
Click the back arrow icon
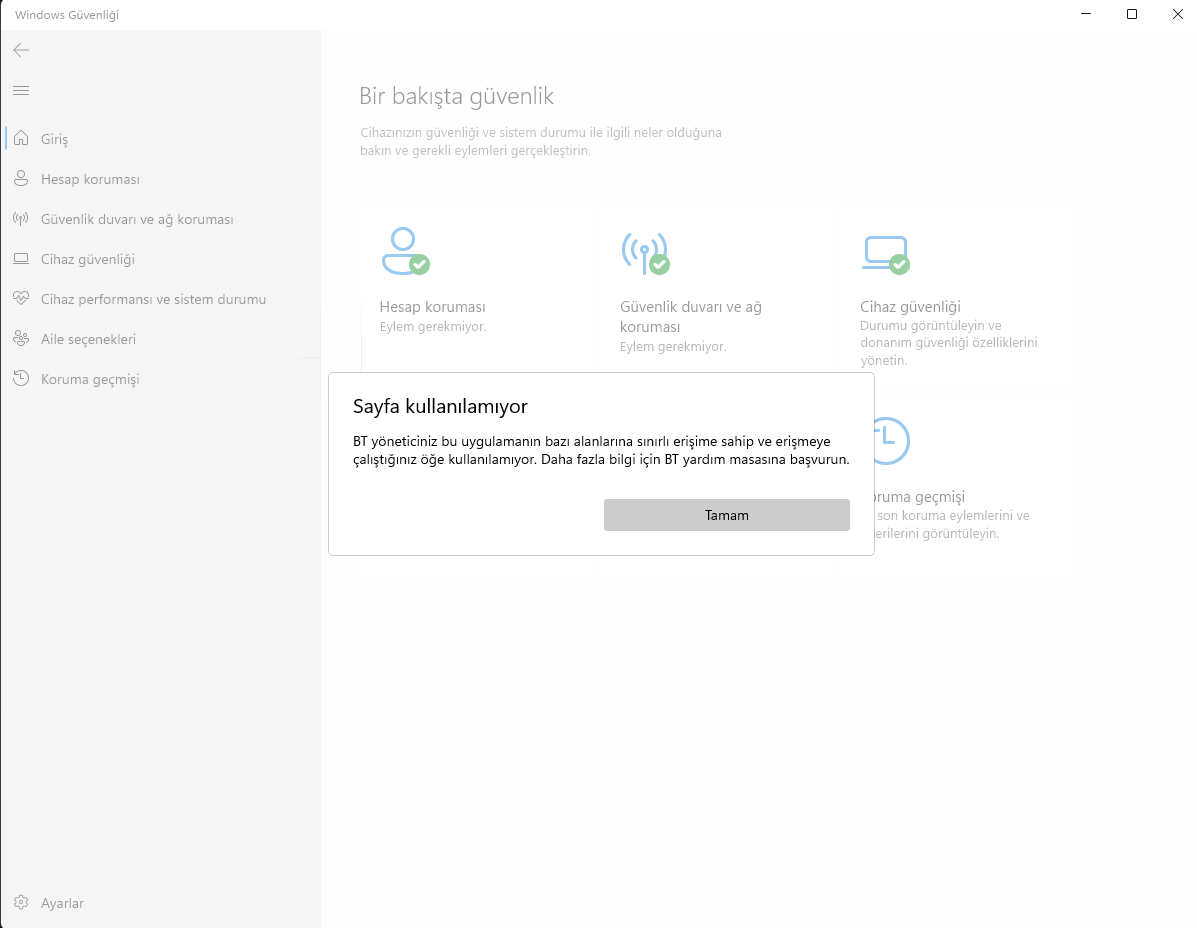click(x=21, y=50)
